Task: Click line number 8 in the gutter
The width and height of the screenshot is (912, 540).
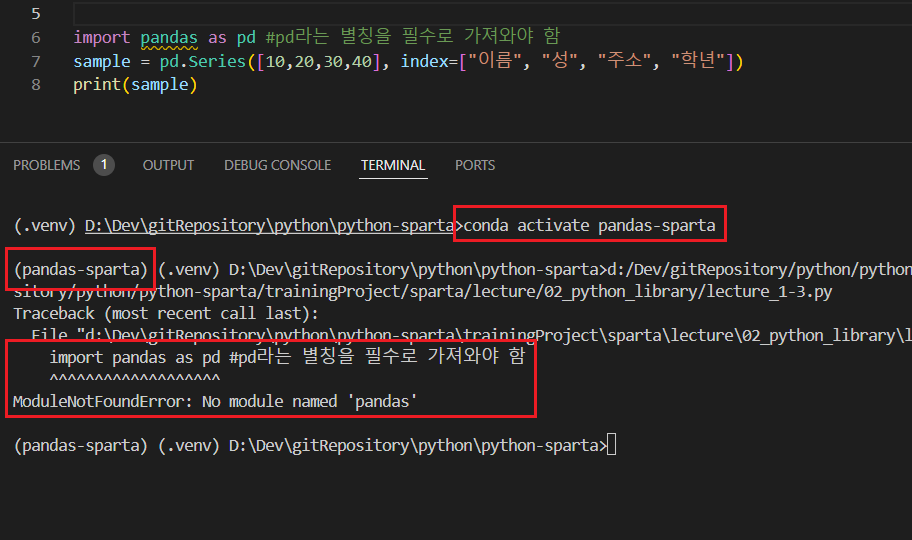Action: (x=36, y=84)
